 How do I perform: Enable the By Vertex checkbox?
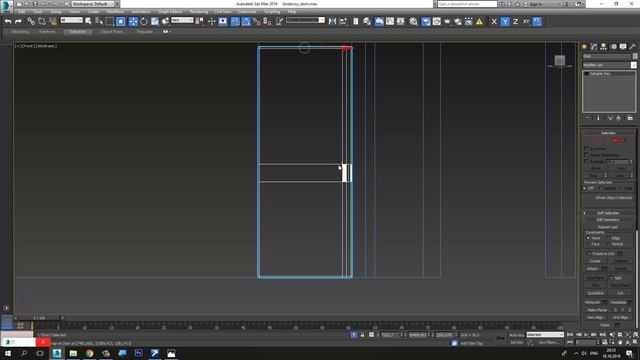[x=587, y=149]
